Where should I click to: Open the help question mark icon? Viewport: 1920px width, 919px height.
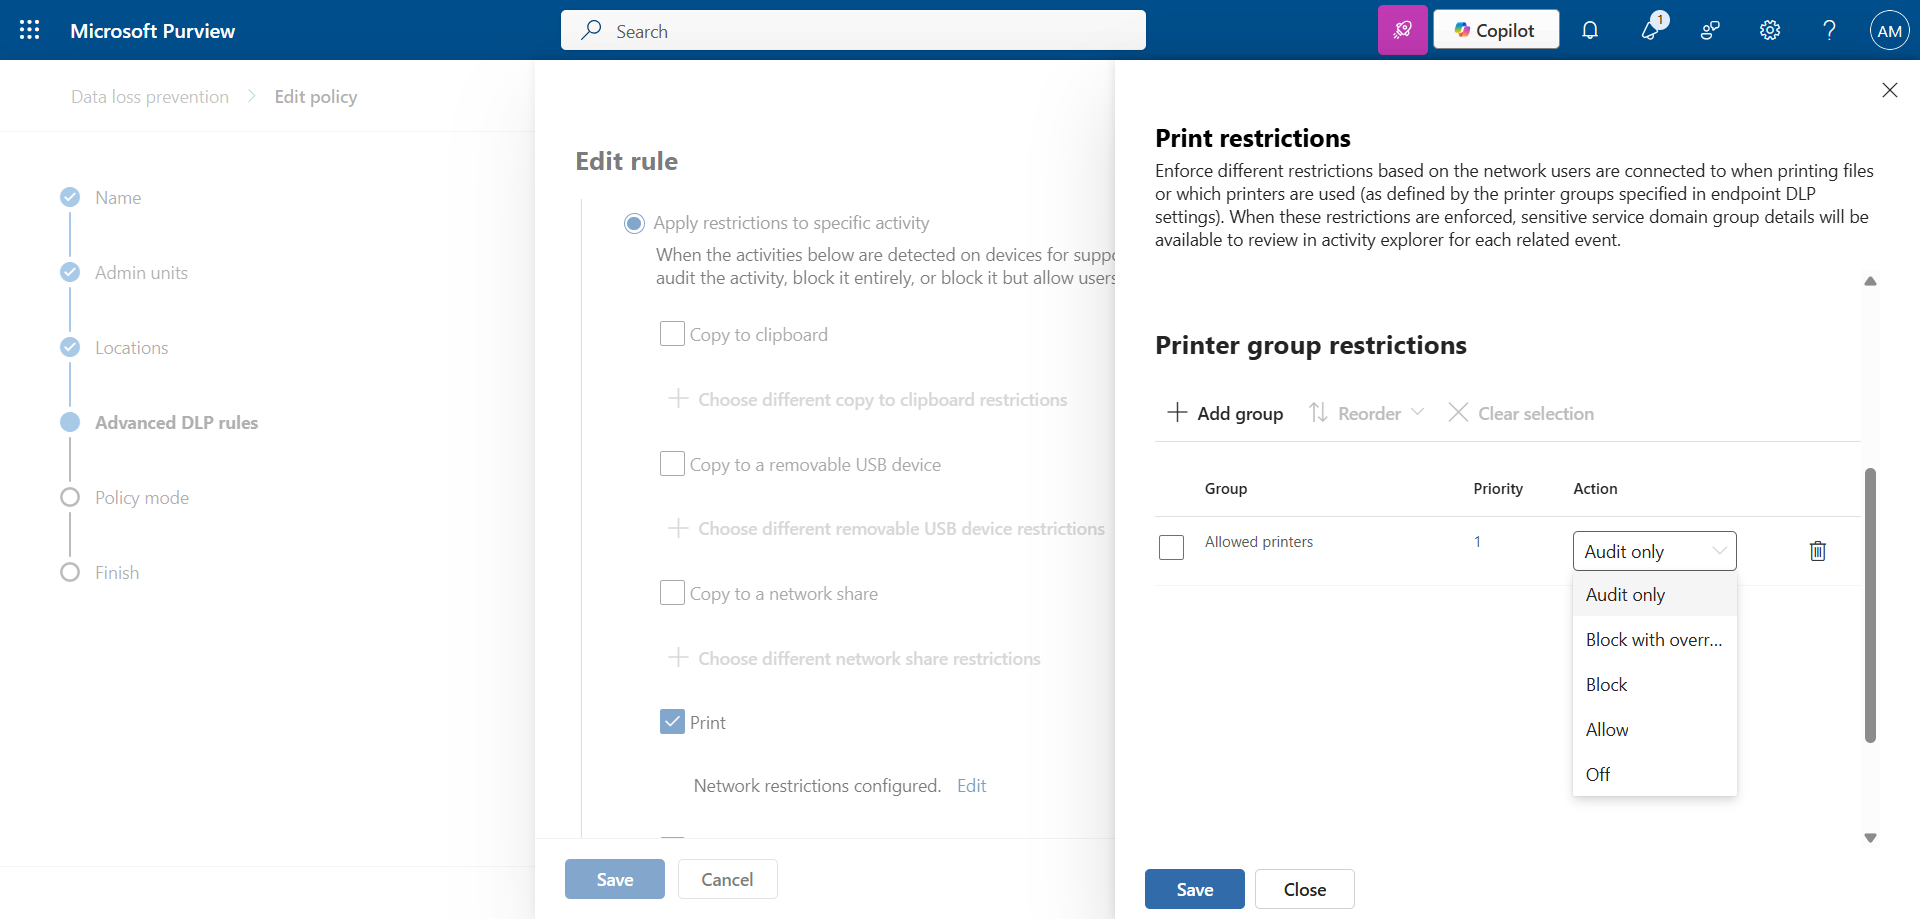[x=1829, y=30]
